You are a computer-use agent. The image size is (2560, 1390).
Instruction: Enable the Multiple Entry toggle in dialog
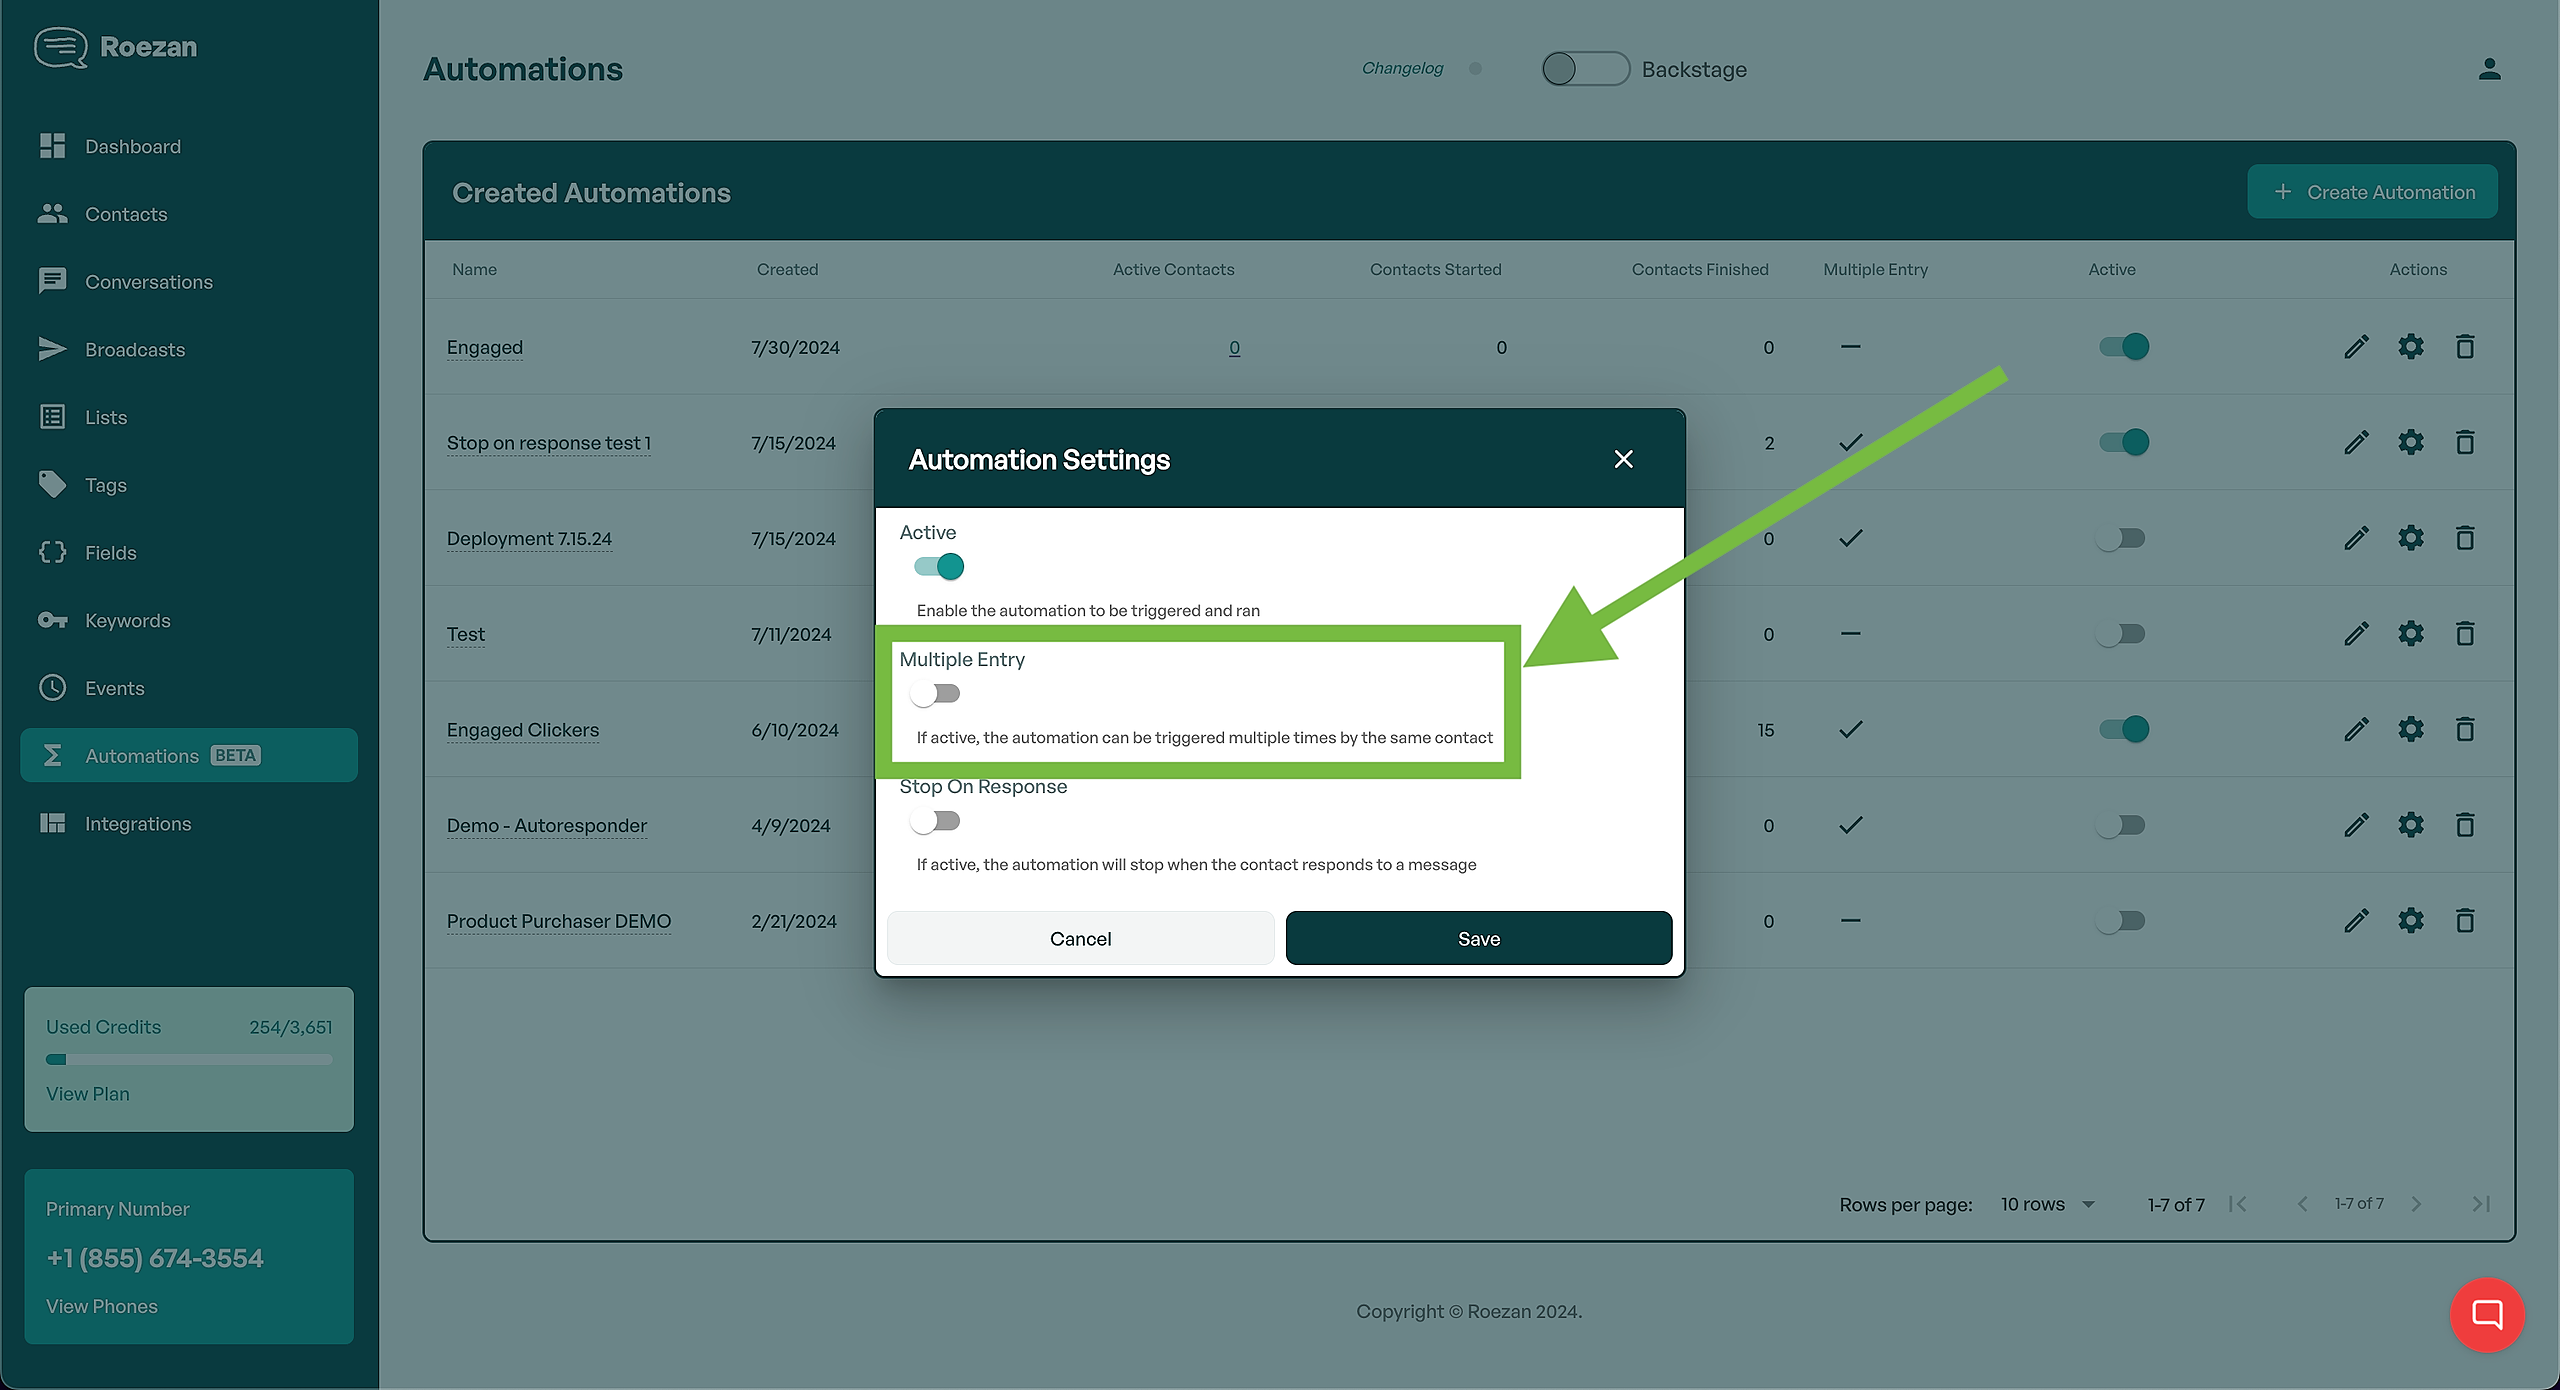tap(936, 694)
